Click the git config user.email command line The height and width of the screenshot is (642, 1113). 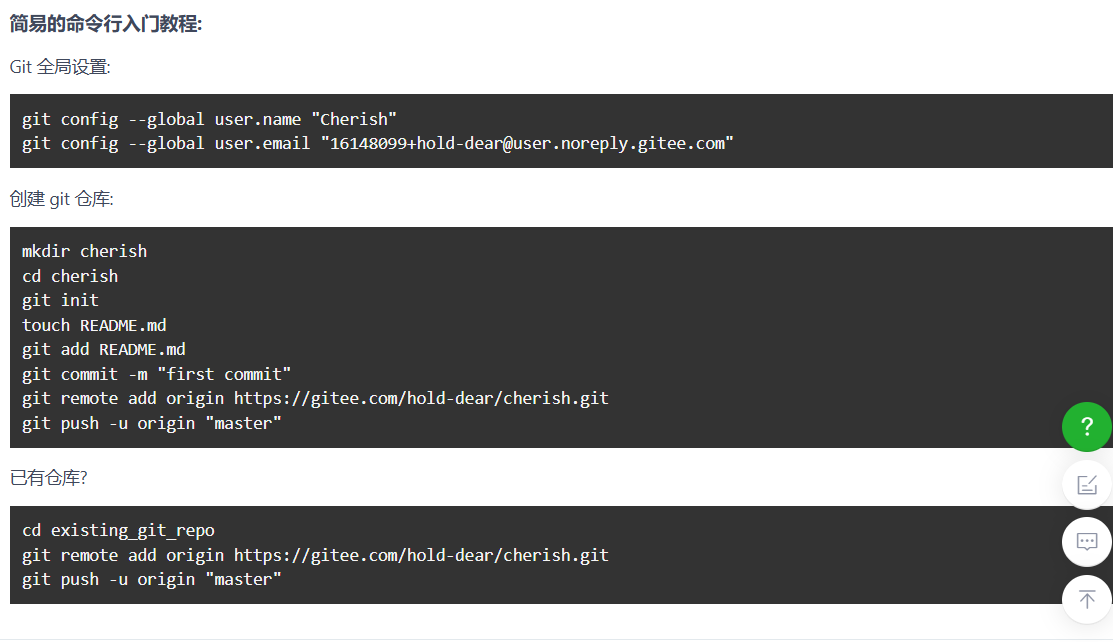pos(378,143)
